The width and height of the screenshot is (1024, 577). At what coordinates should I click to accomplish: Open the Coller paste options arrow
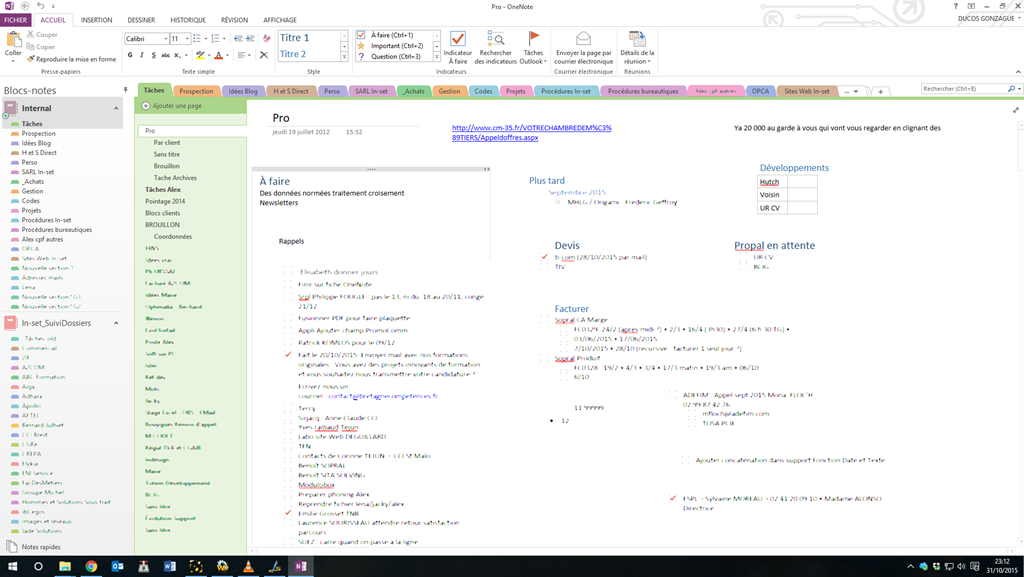tap(13, 59)
